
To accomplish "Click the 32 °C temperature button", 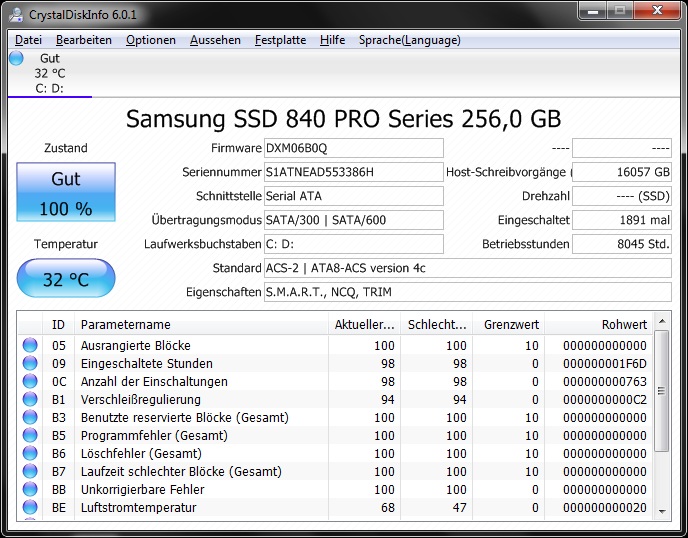I will click(x=66, y=278).
